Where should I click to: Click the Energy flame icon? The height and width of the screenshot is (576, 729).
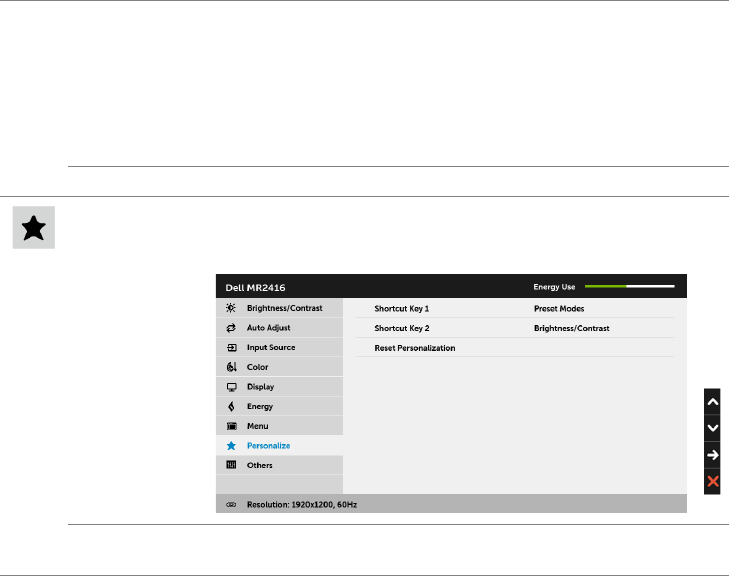click(231, 406)
